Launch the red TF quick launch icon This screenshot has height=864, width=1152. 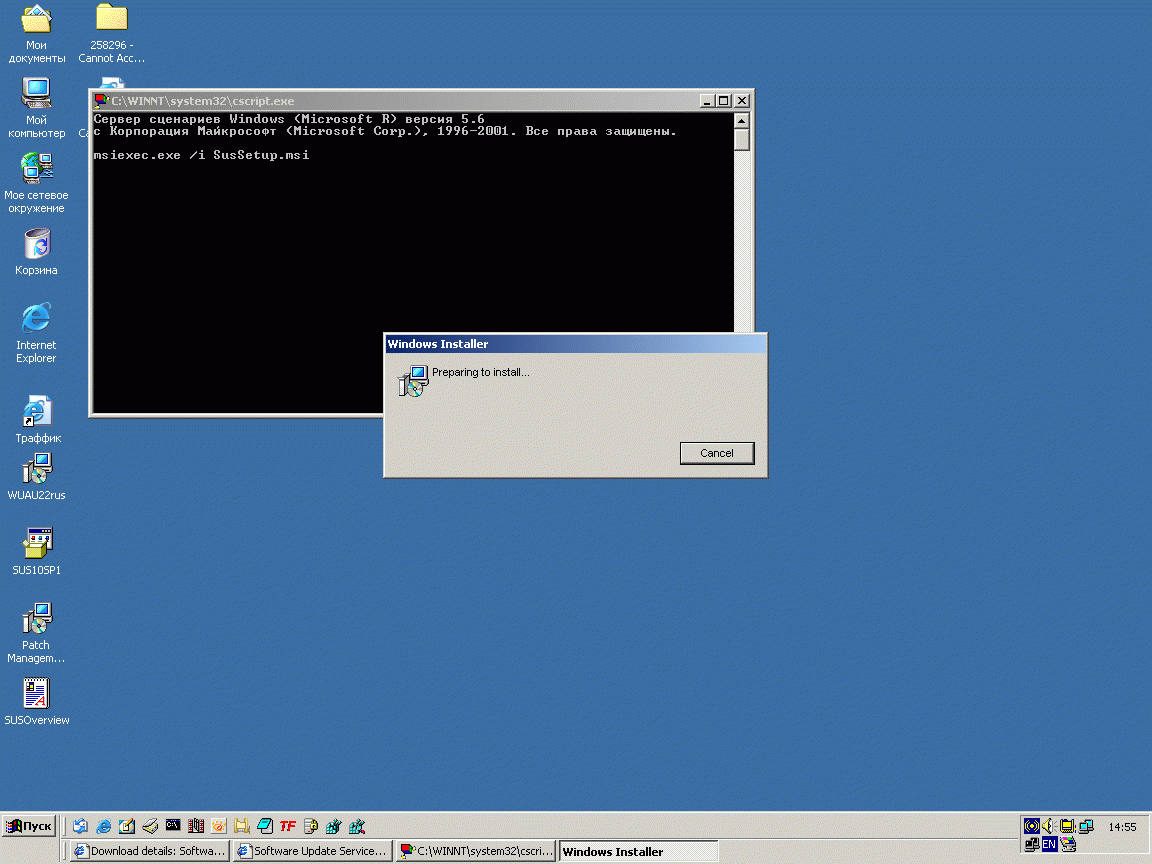288,826
